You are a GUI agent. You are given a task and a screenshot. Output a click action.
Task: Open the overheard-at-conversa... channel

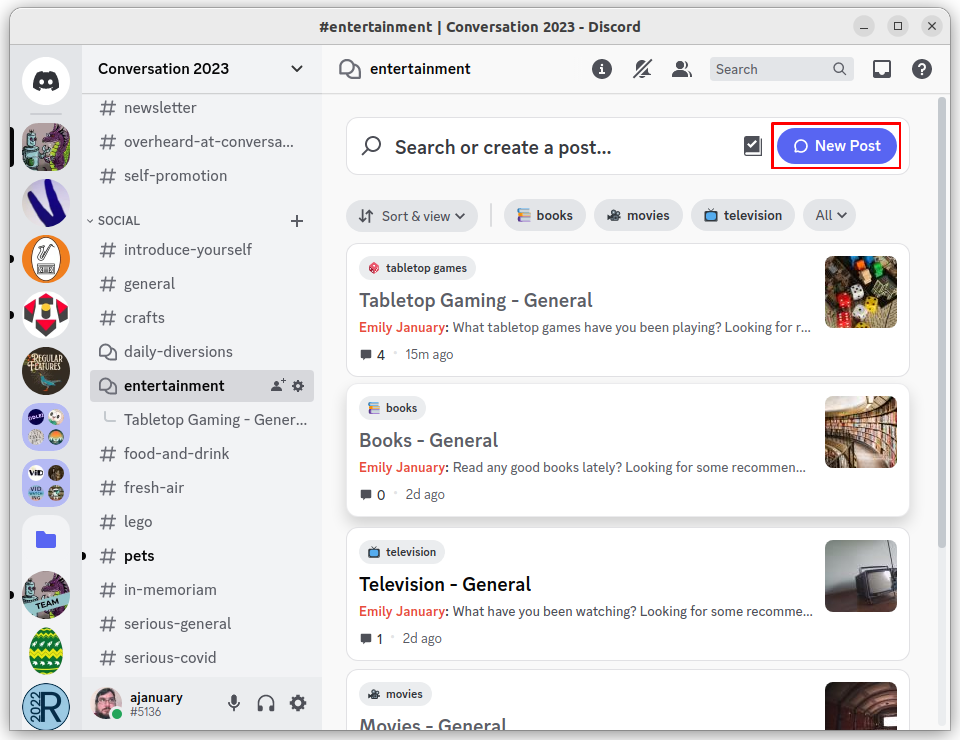coord(201,142)
